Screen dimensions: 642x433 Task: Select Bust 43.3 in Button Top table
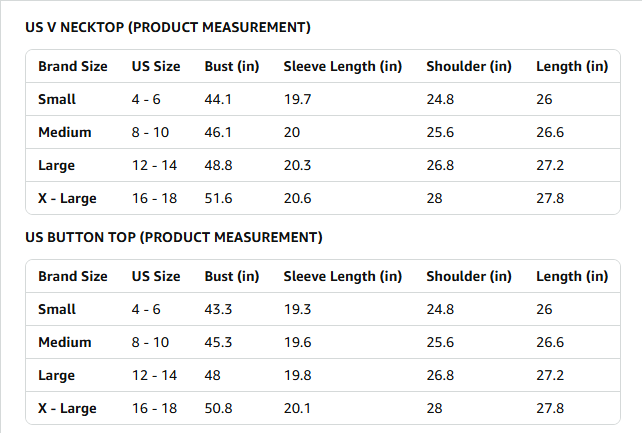[218, 310]
